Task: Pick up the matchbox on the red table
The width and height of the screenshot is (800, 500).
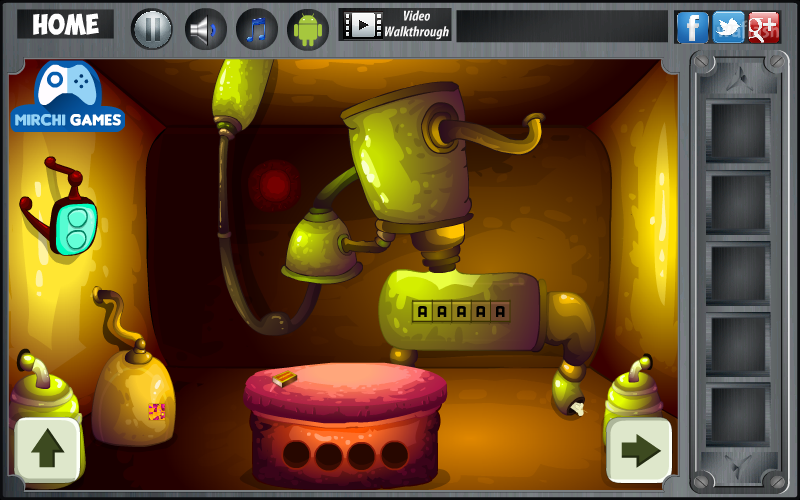Action: pos(285,379)
